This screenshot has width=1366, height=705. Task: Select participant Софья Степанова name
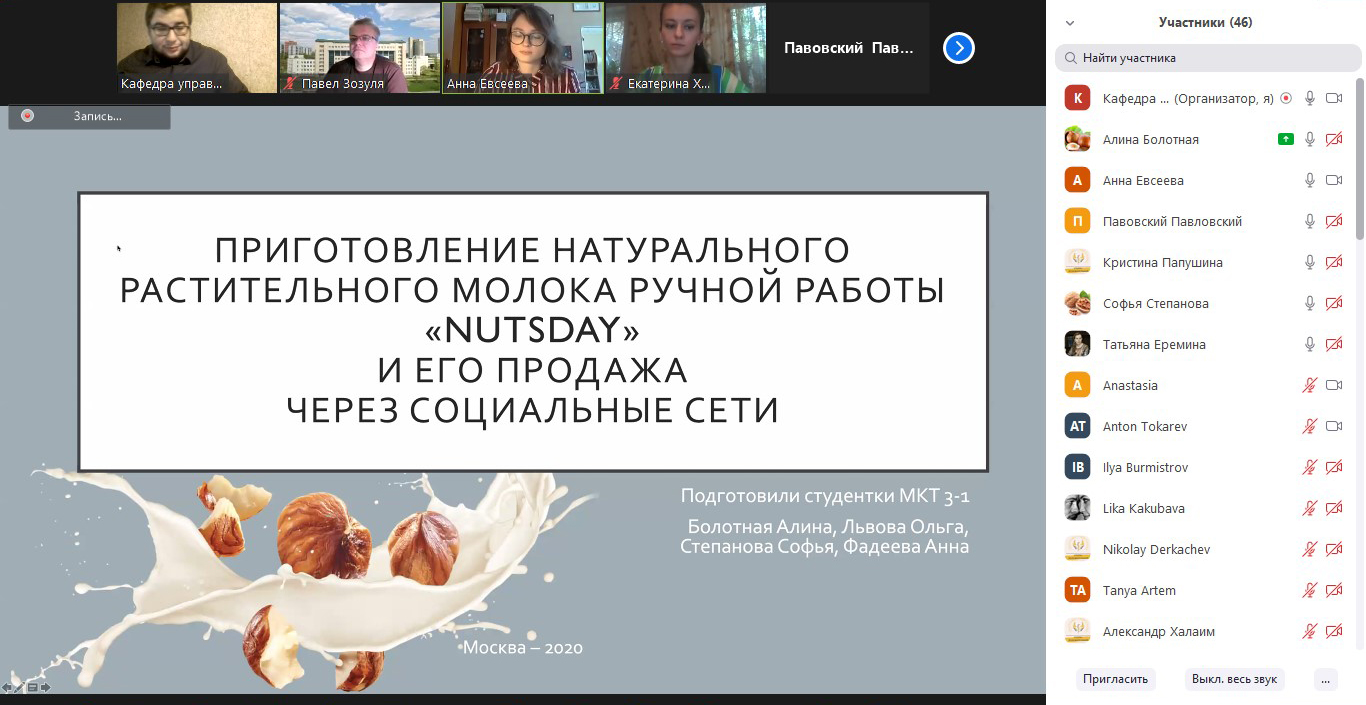coord(1155,304)
